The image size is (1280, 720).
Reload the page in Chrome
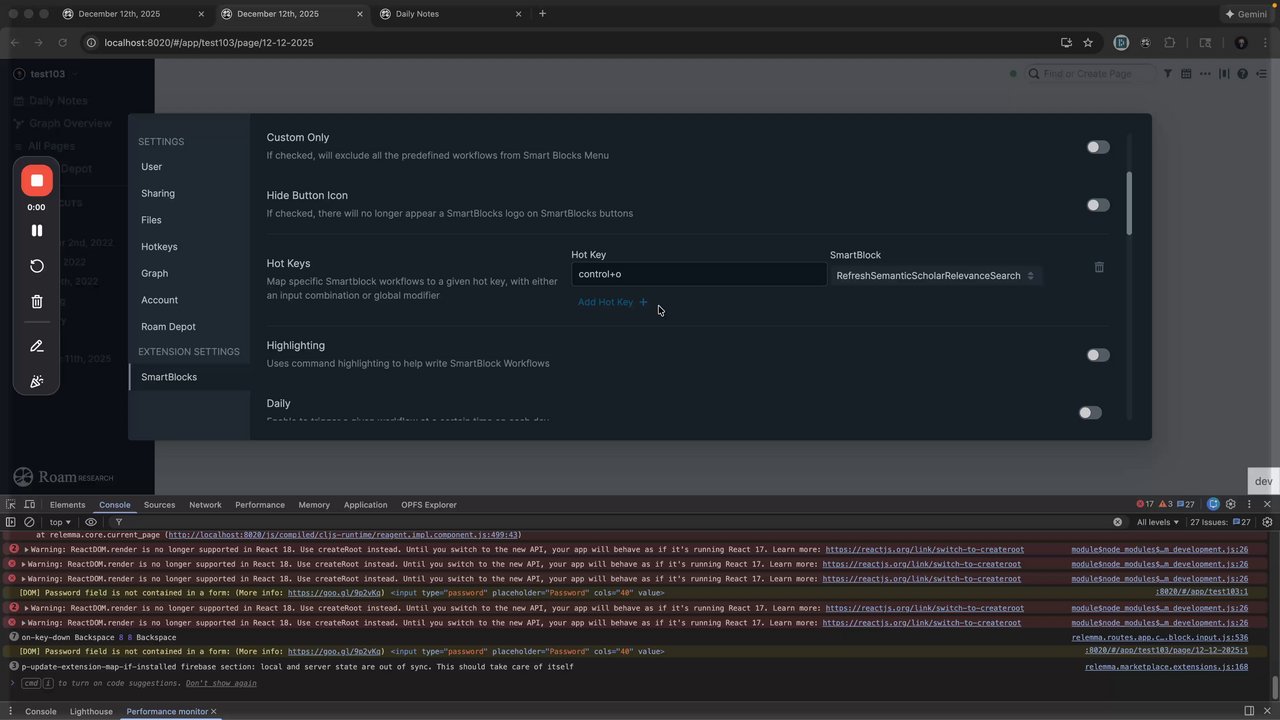(63, 43)
